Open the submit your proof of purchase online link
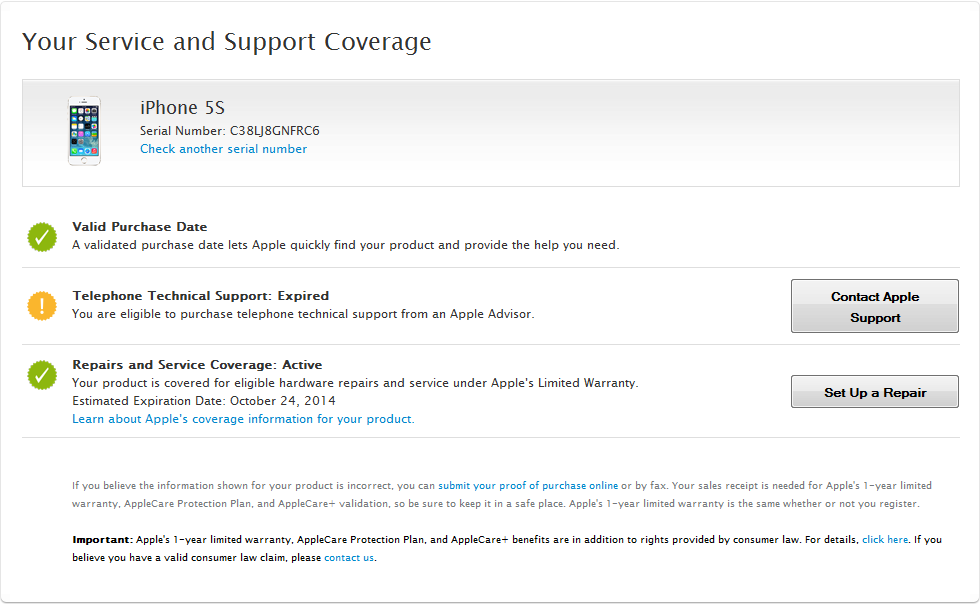 [x=528, y=485]
